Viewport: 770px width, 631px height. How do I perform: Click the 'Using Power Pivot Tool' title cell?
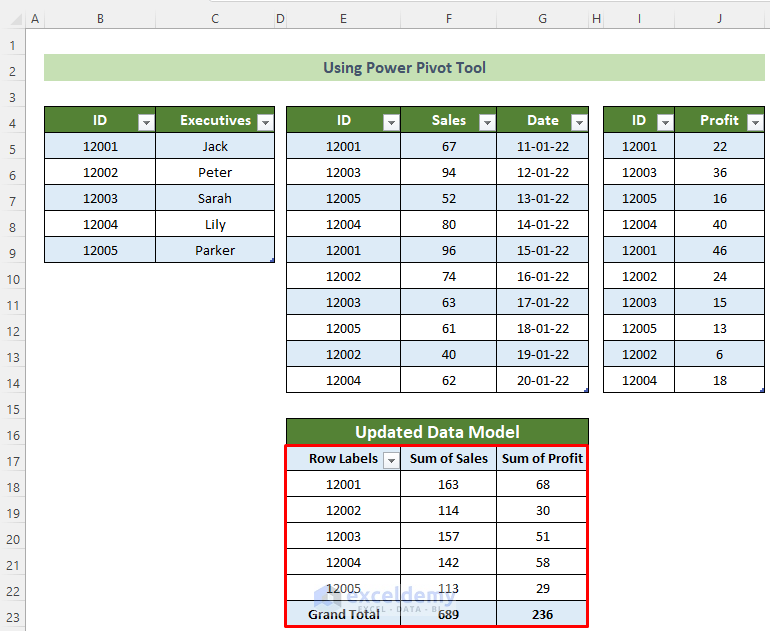coord(404,68)
